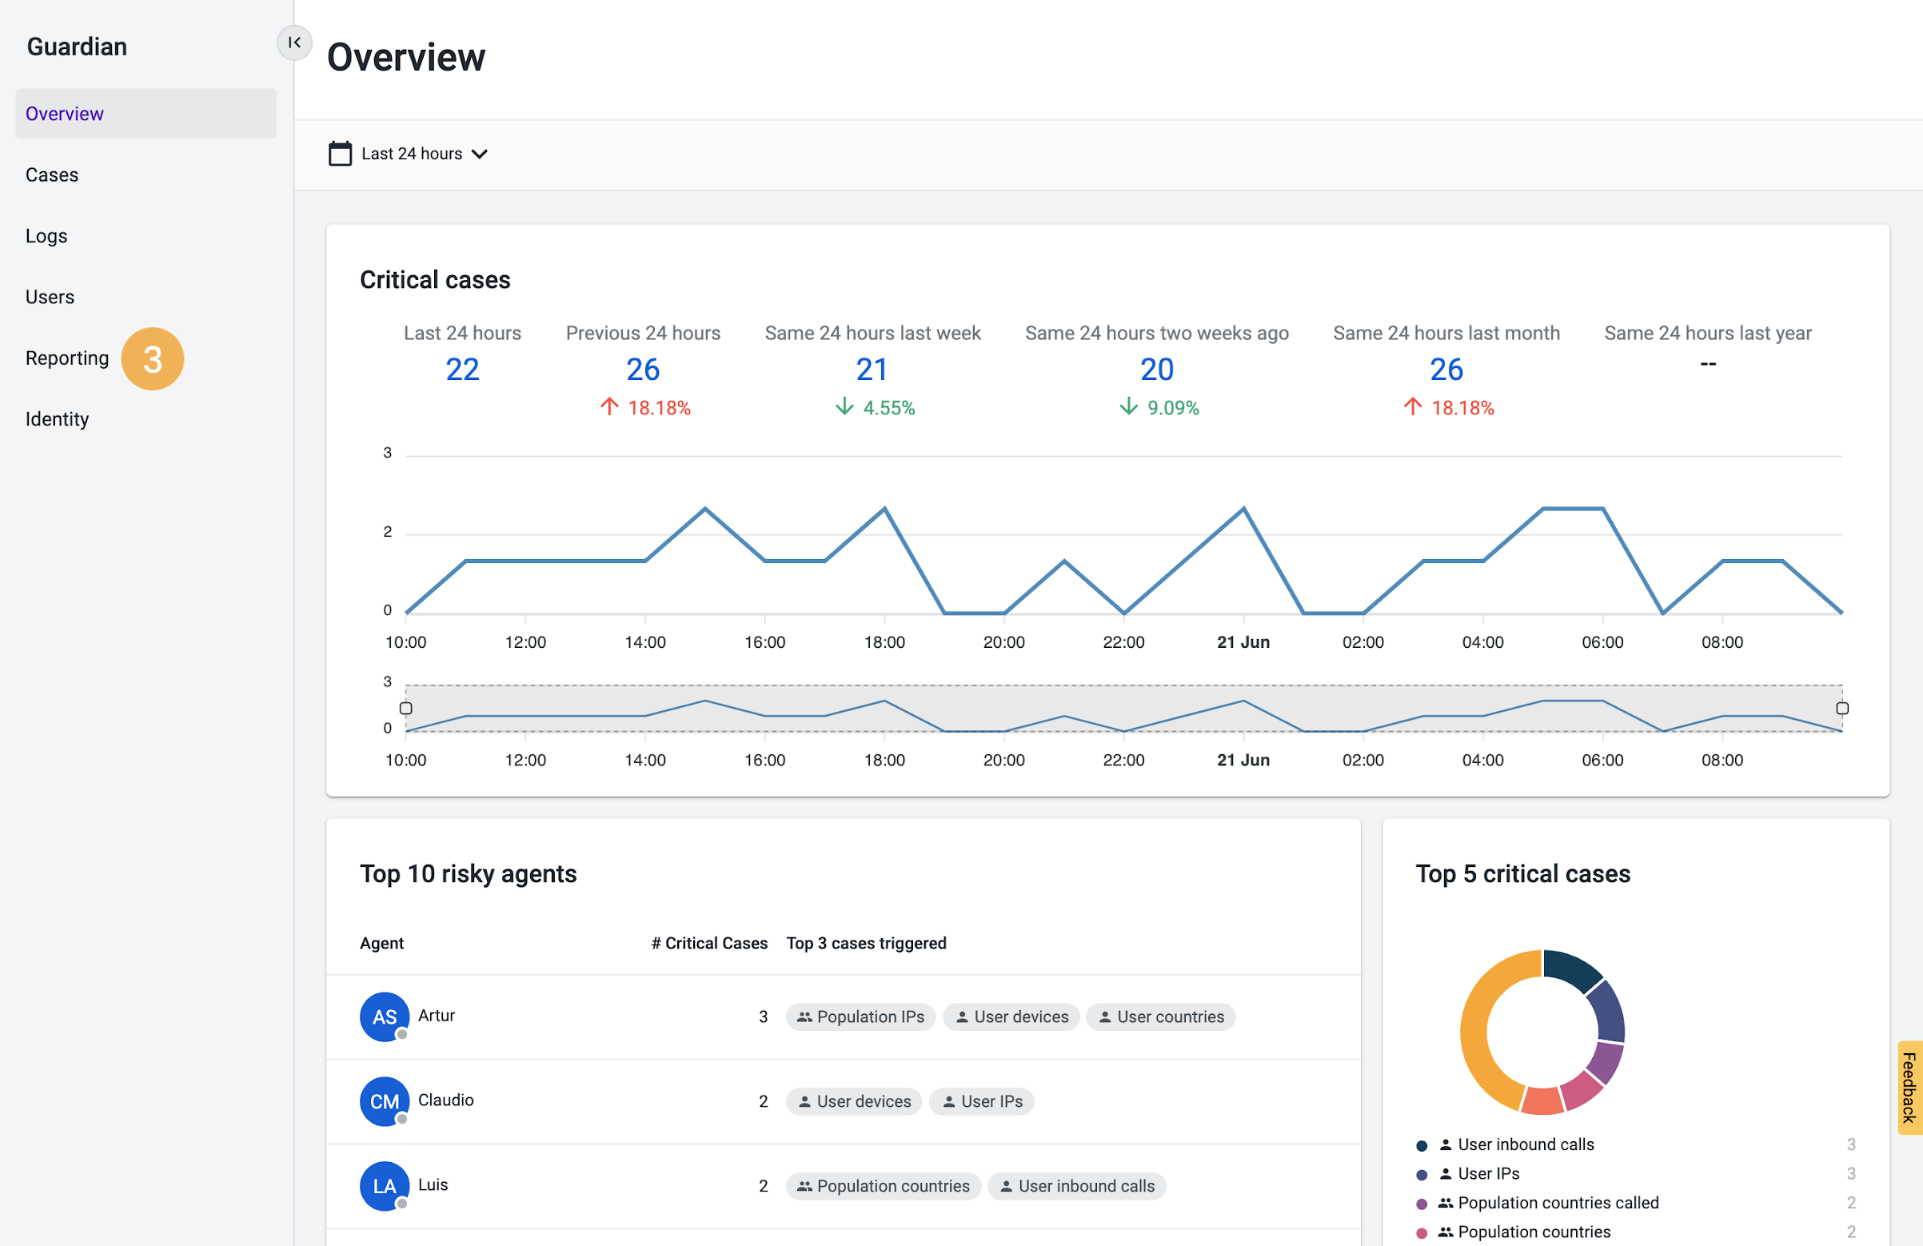Viewport: 1923px width, 1246px height.
Task: Select the Population countries tag for Luis
Action: click(x=882, y=1186)
